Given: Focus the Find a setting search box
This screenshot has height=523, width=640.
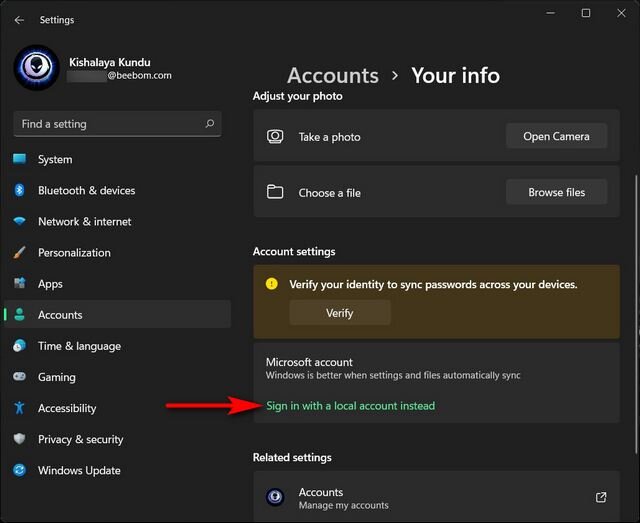Looking at the screenshot, I should (x=110, y=124).
